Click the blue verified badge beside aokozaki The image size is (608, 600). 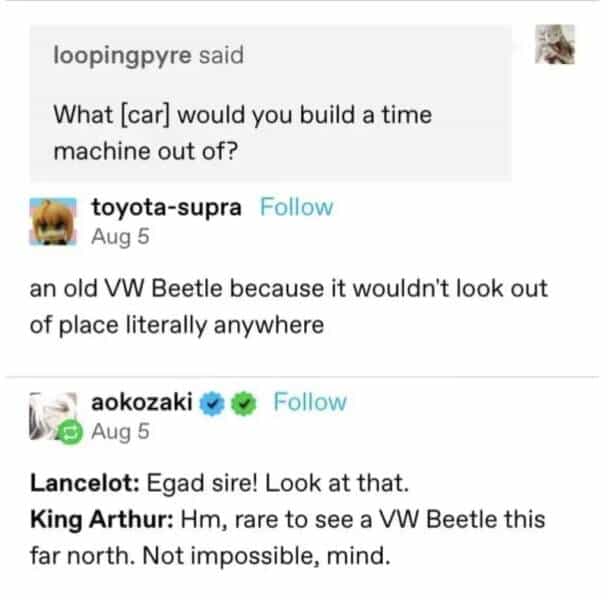click(211, 403)
